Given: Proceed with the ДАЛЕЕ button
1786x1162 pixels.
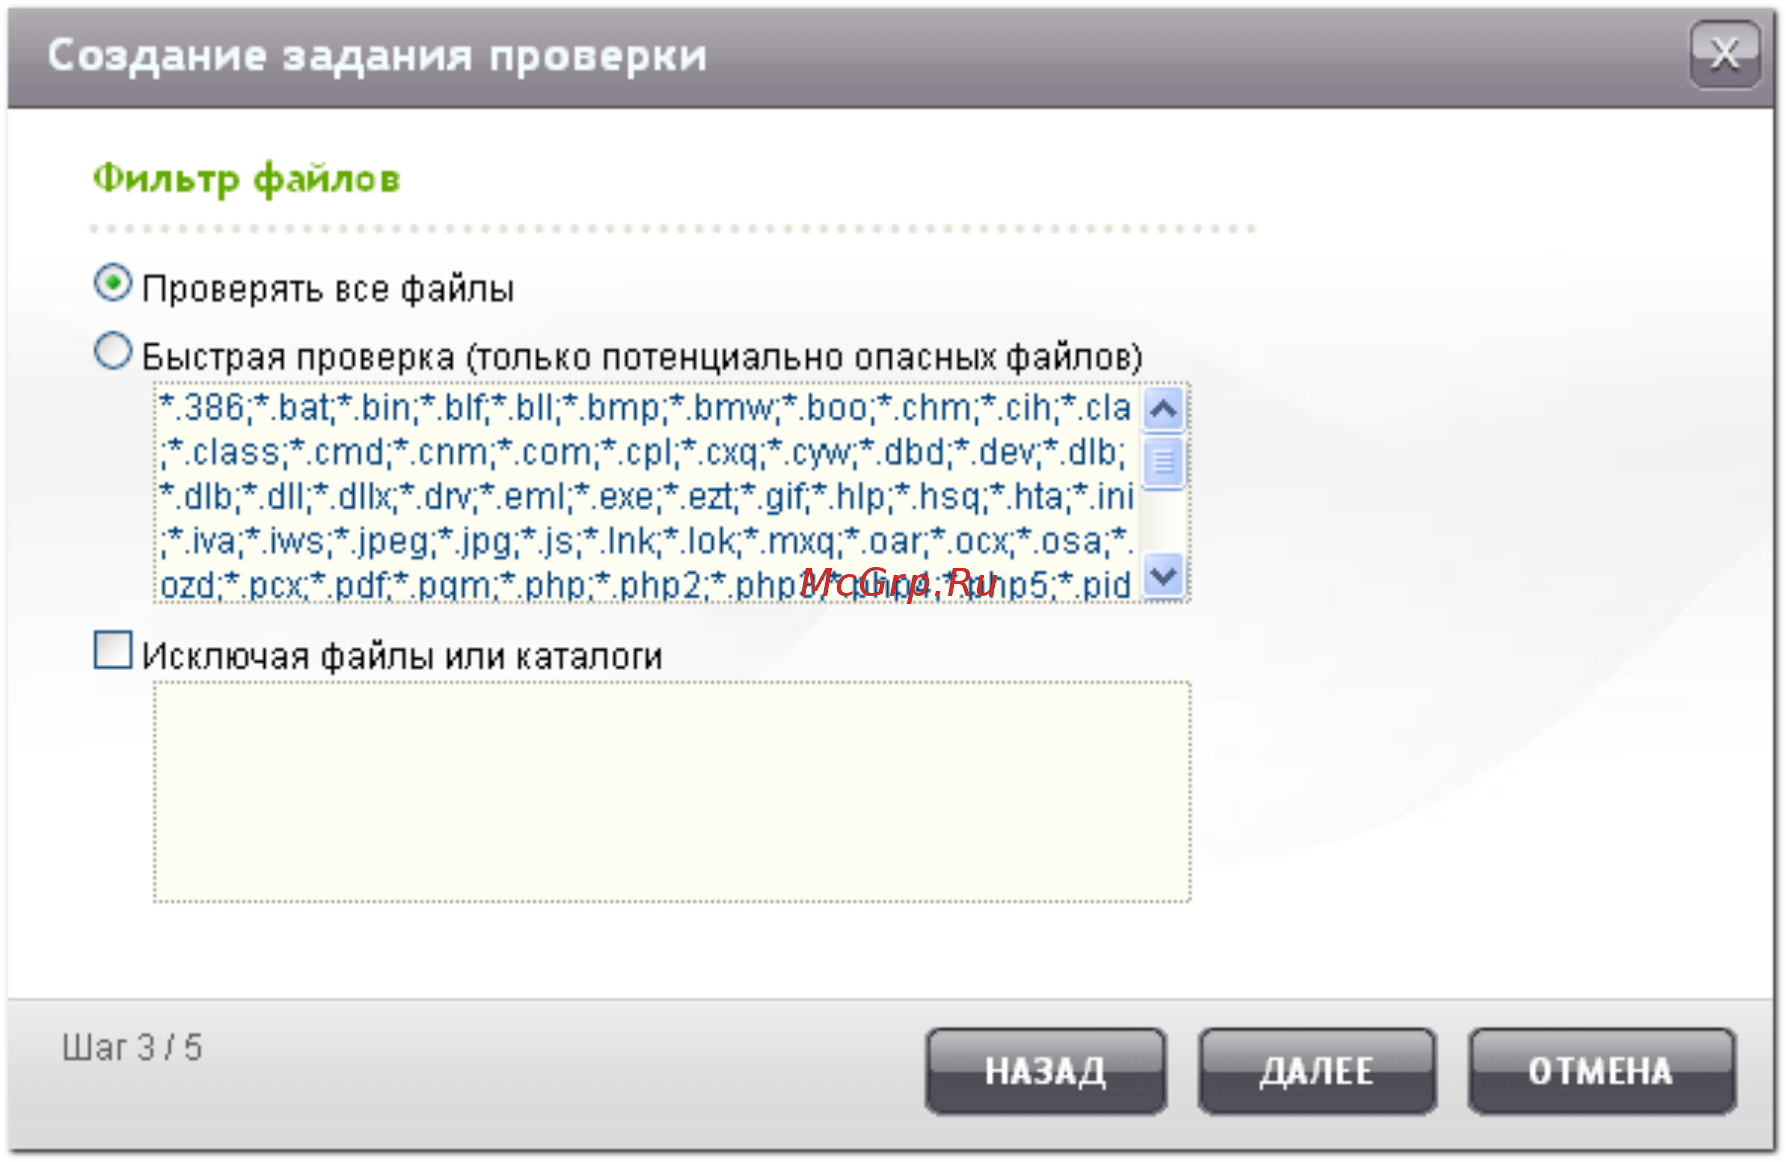Looking at the screenshot, I should (x=1317, y=1071).
